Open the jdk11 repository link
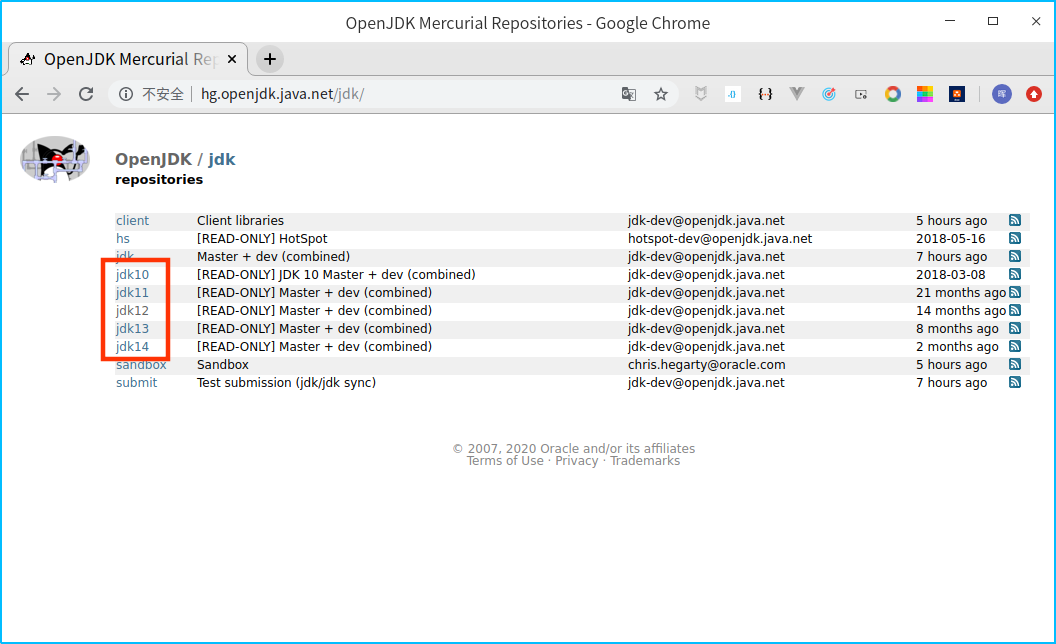This screenshot has width=1056, height=644. (132, 292)
